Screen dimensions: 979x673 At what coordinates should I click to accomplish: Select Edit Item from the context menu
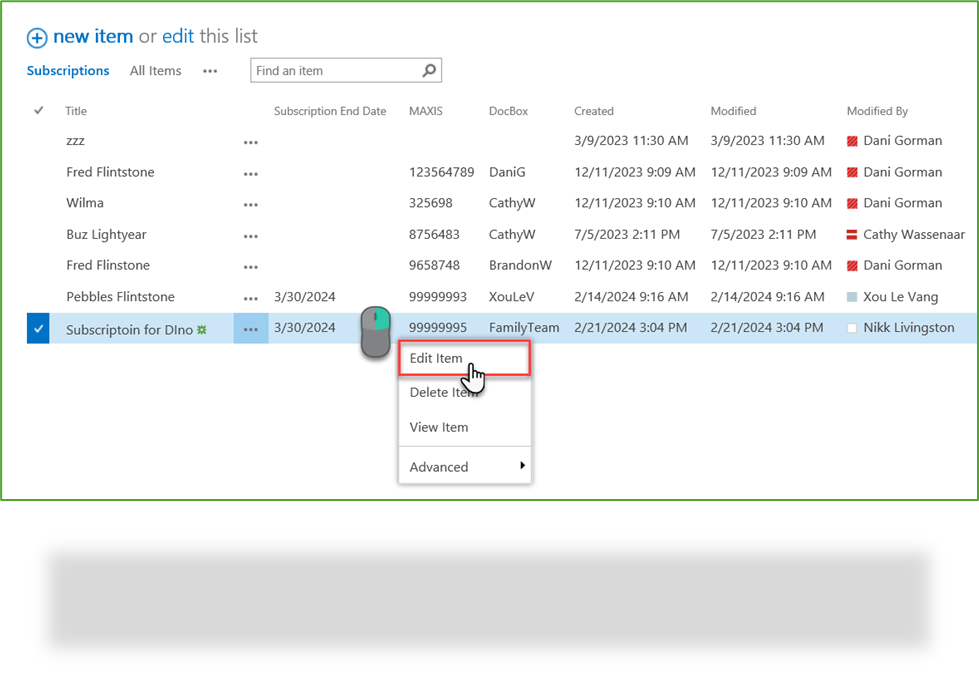click(435, 358)
